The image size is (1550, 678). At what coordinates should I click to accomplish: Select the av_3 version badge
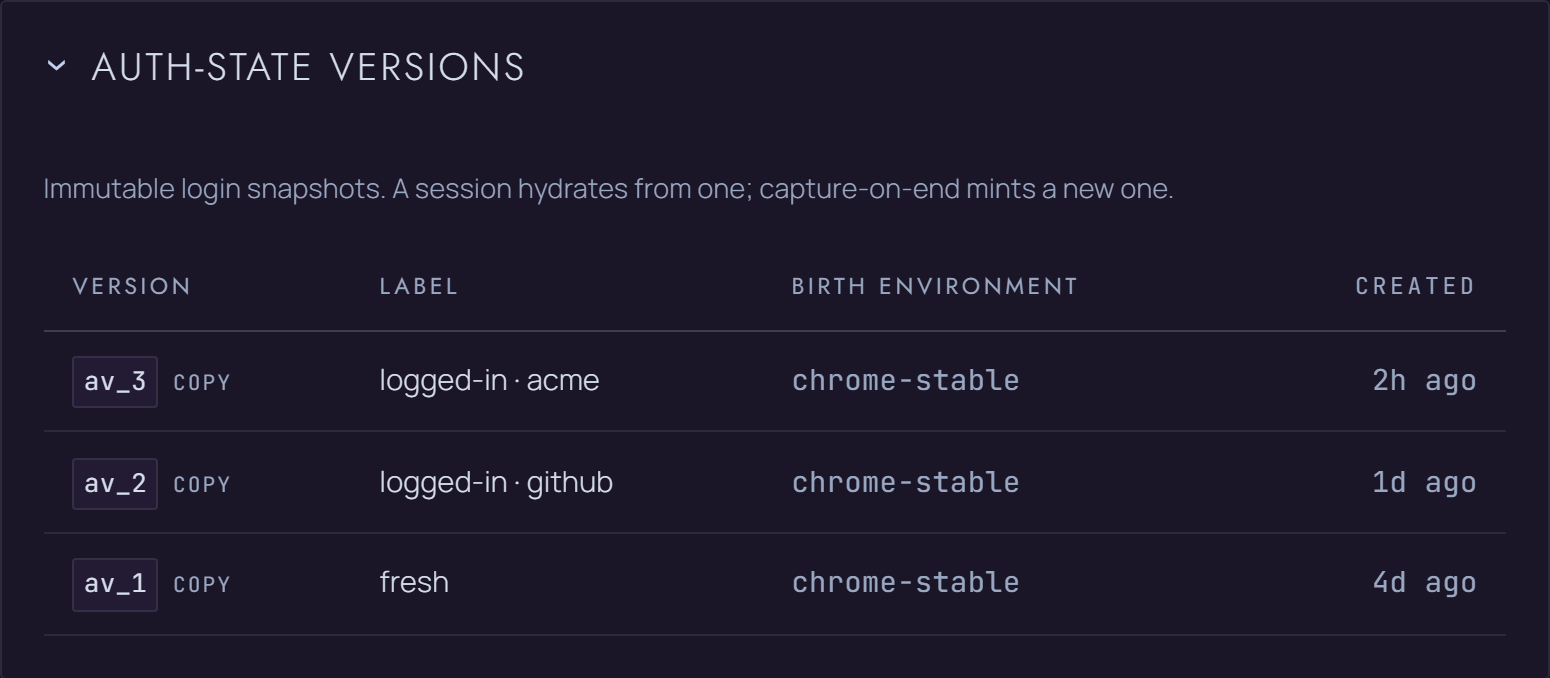(x=115, y=382)
